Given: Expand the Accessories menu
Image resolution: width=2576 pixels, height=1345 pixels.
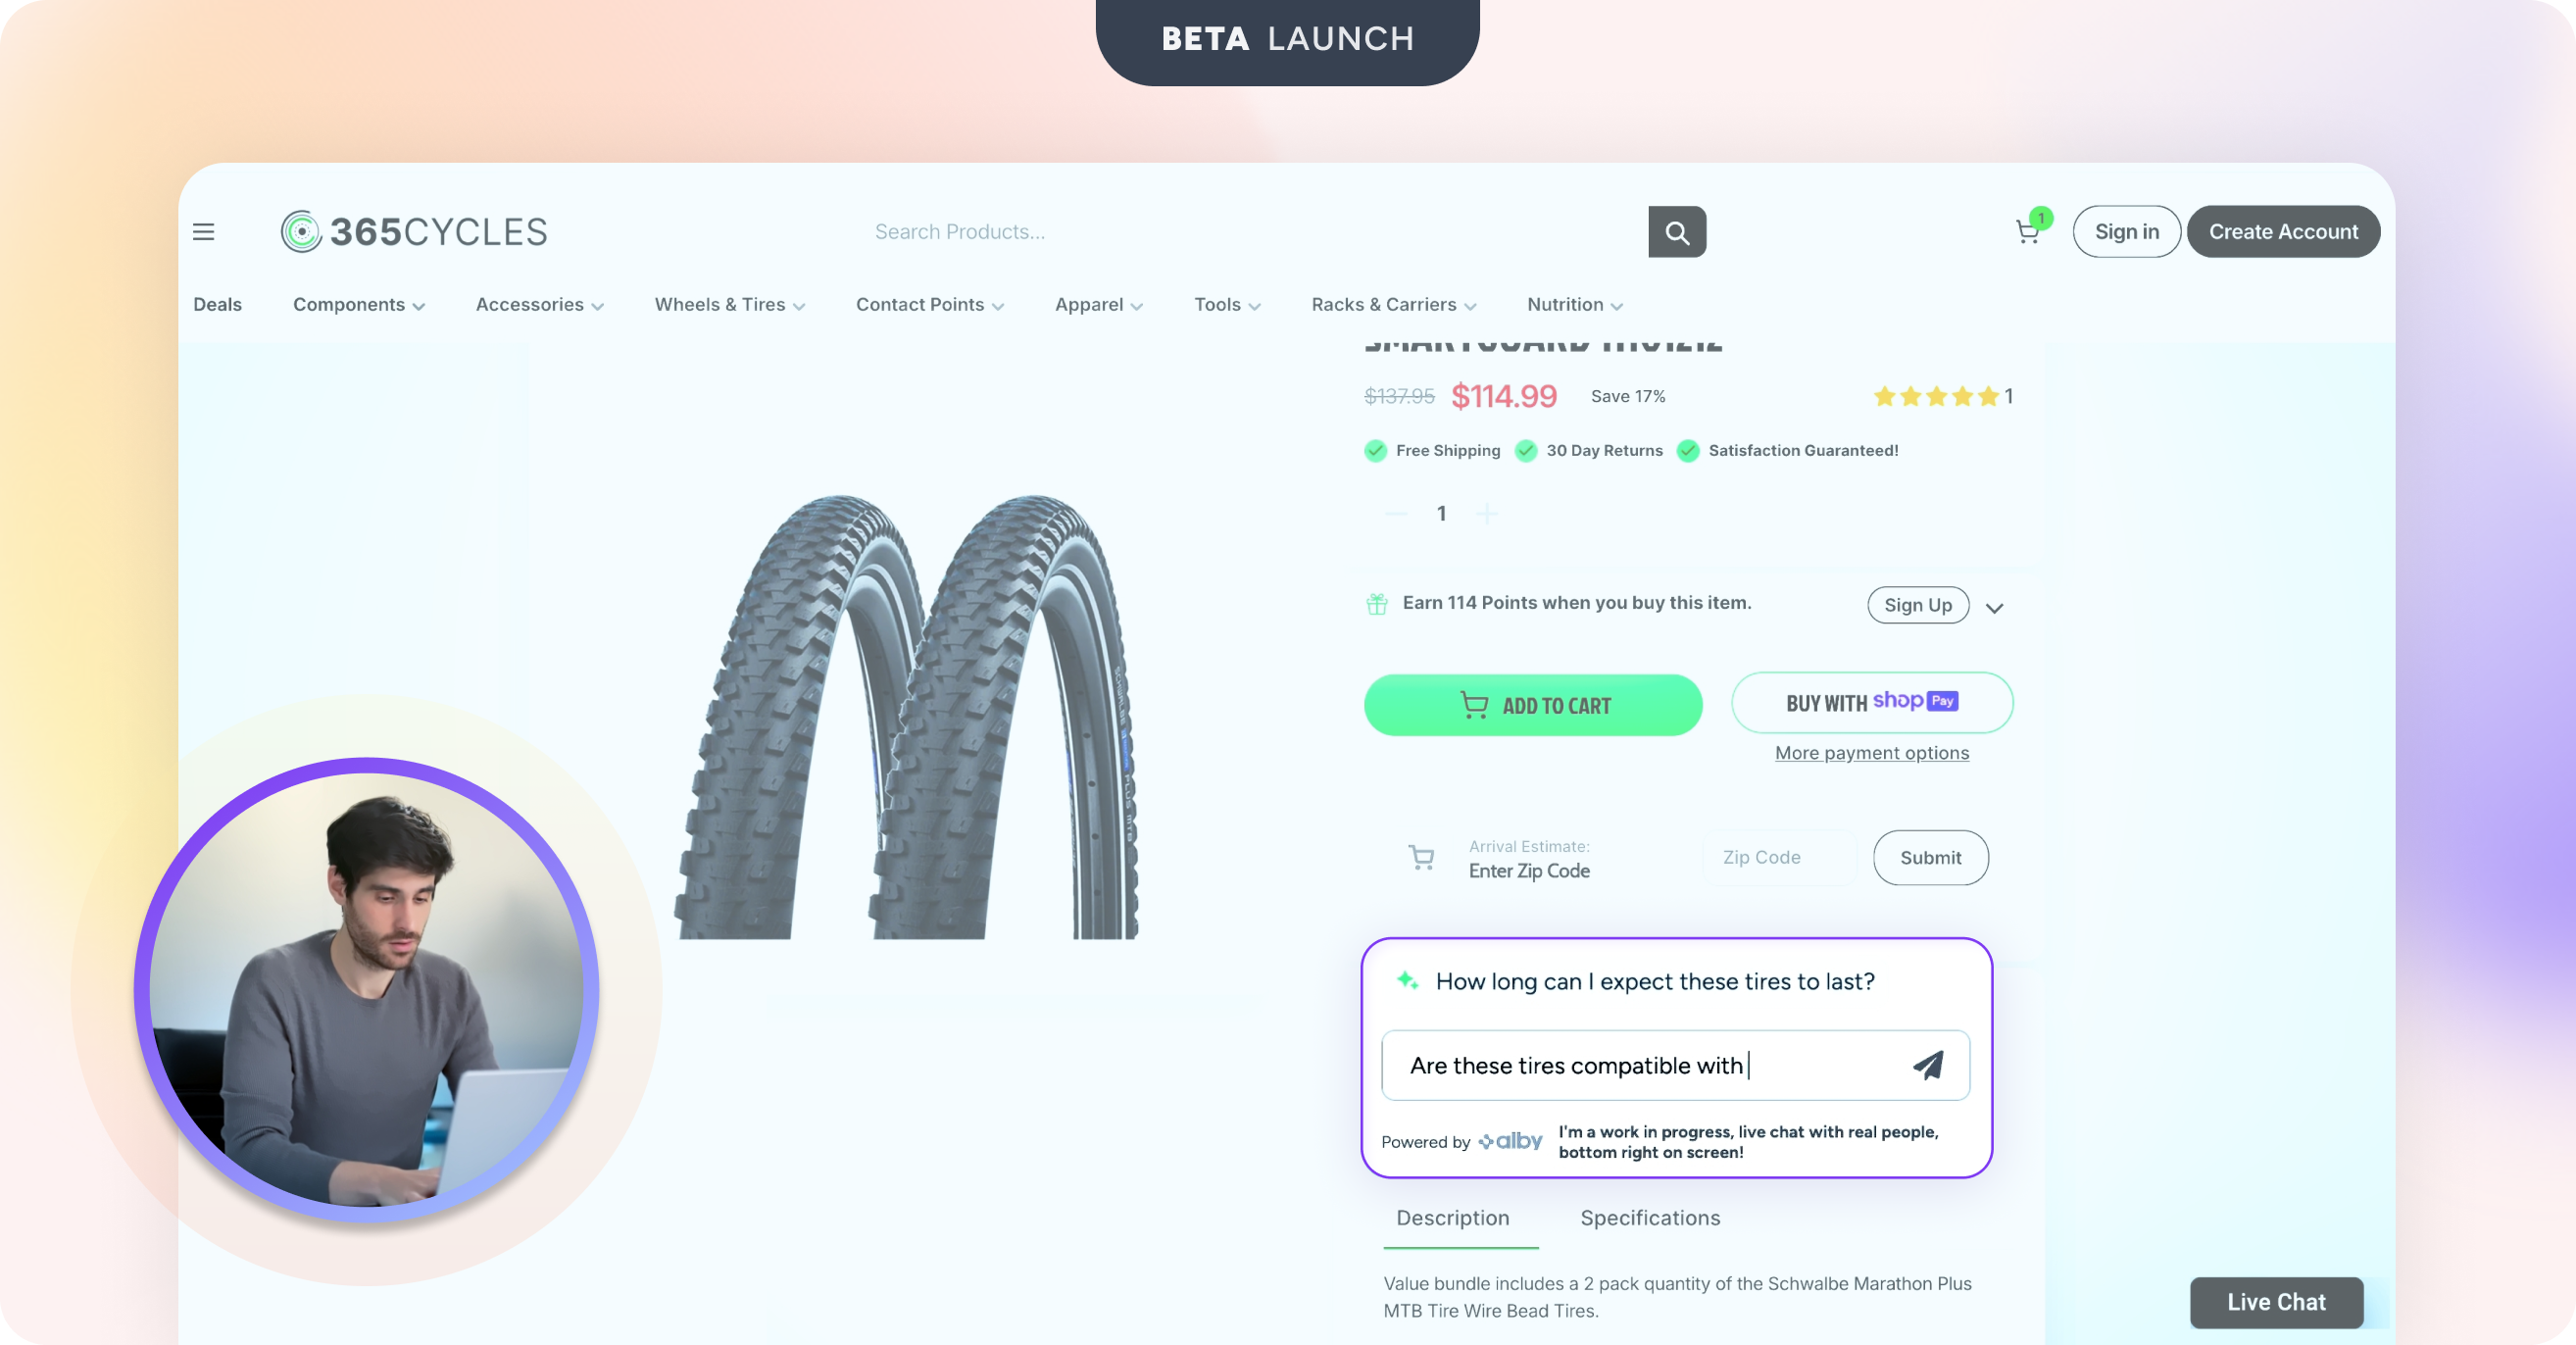Looking at the screenshot, I should [540, 304].
